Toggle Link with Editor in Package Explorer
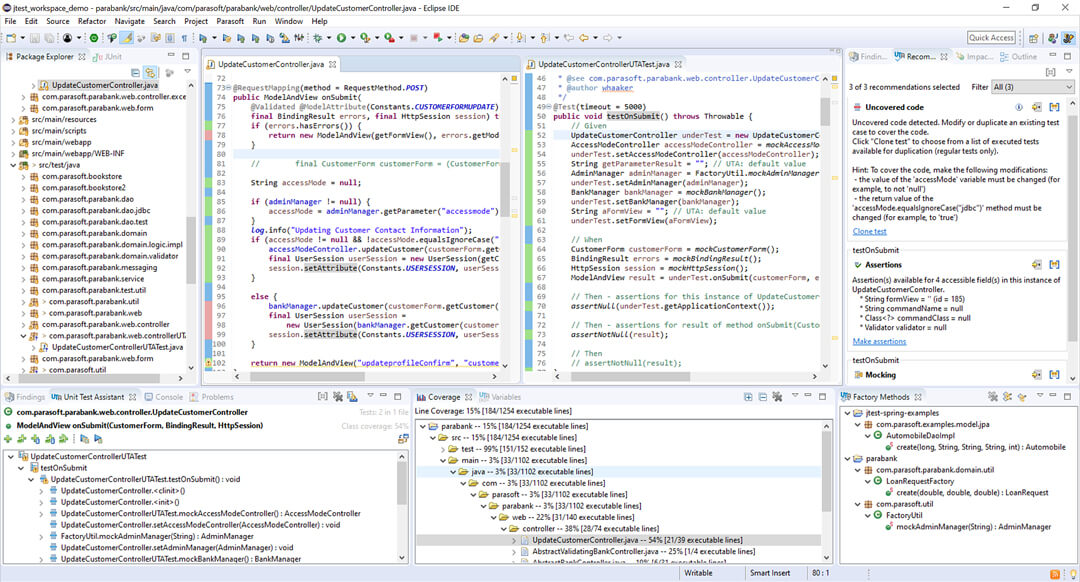Viewport: 1080px width, 582px height. point(150,72)
